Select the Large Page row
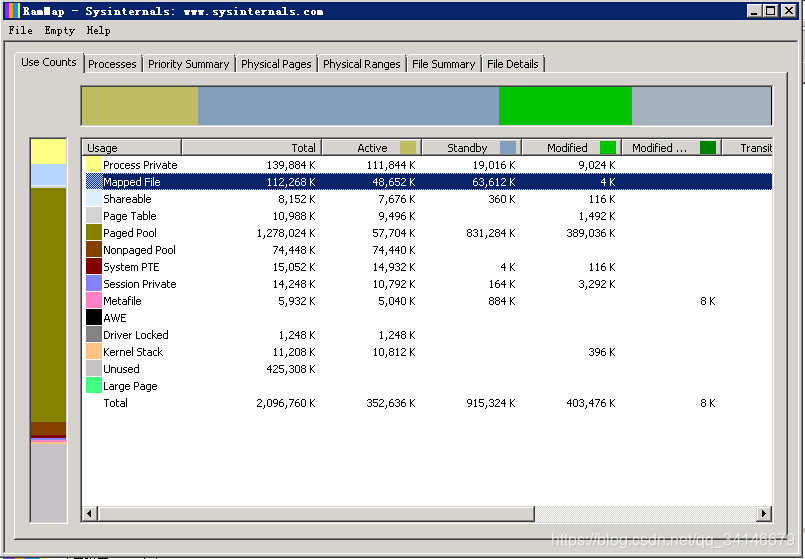This screenshot has width=805, height=559. pyautogui.click(x=427, y=385)
